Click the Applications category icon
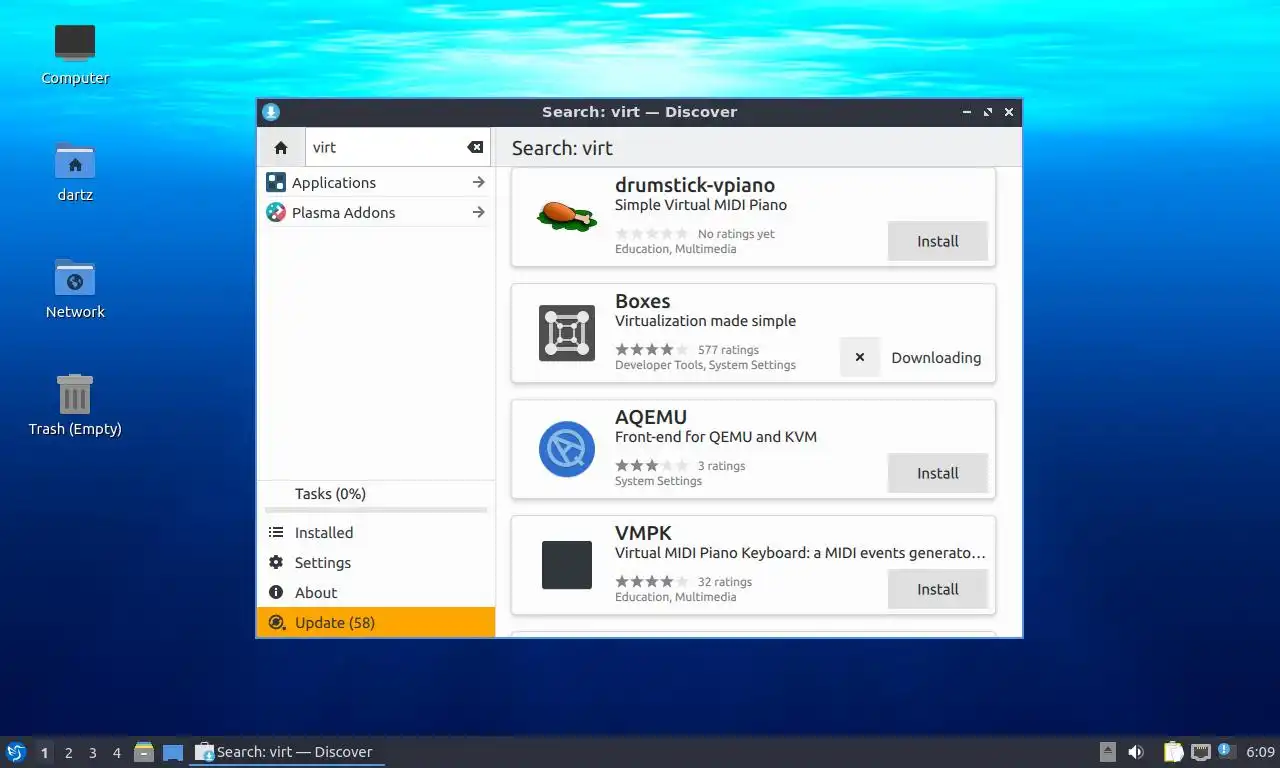Screen dimensions: 1280x768 click(276, 182)
